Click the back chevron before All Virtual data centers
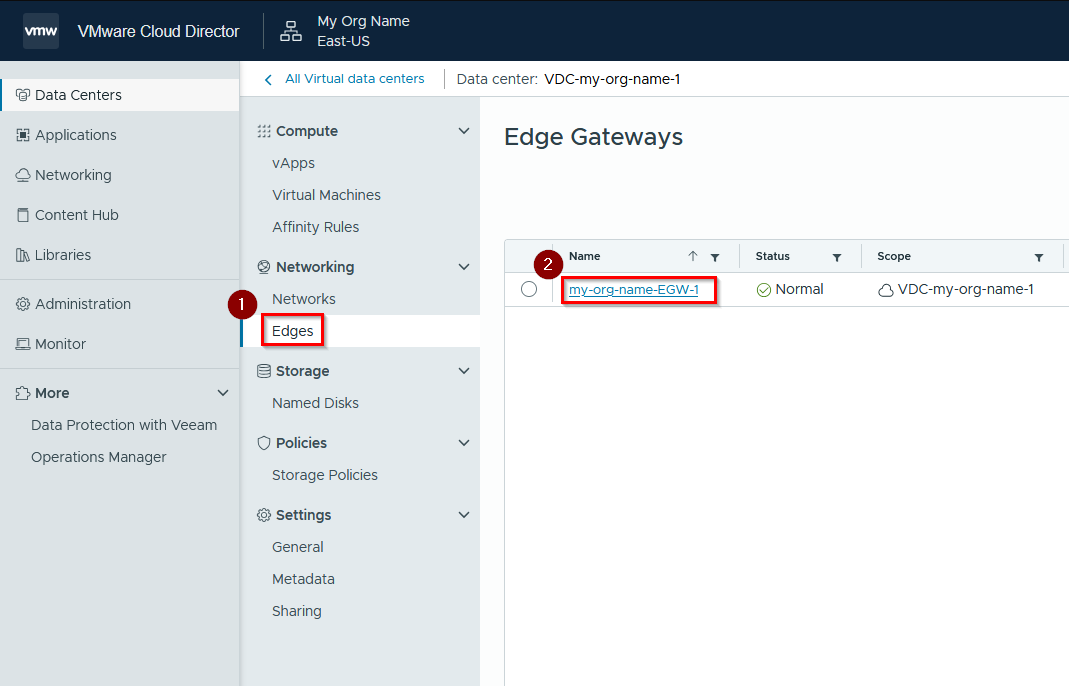The height and width of the screenshot is (686, 1069). (x=269, y=80)
